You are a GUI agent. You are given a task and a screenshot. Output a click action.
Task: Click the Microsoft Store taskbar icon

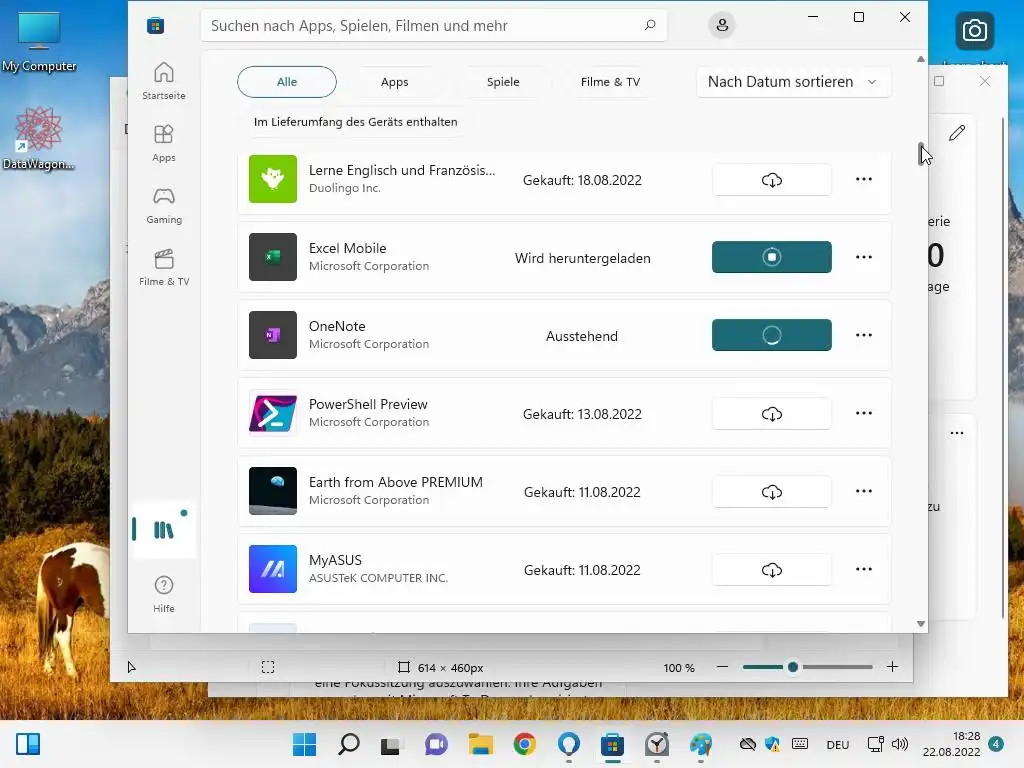(x=612, y=744)
